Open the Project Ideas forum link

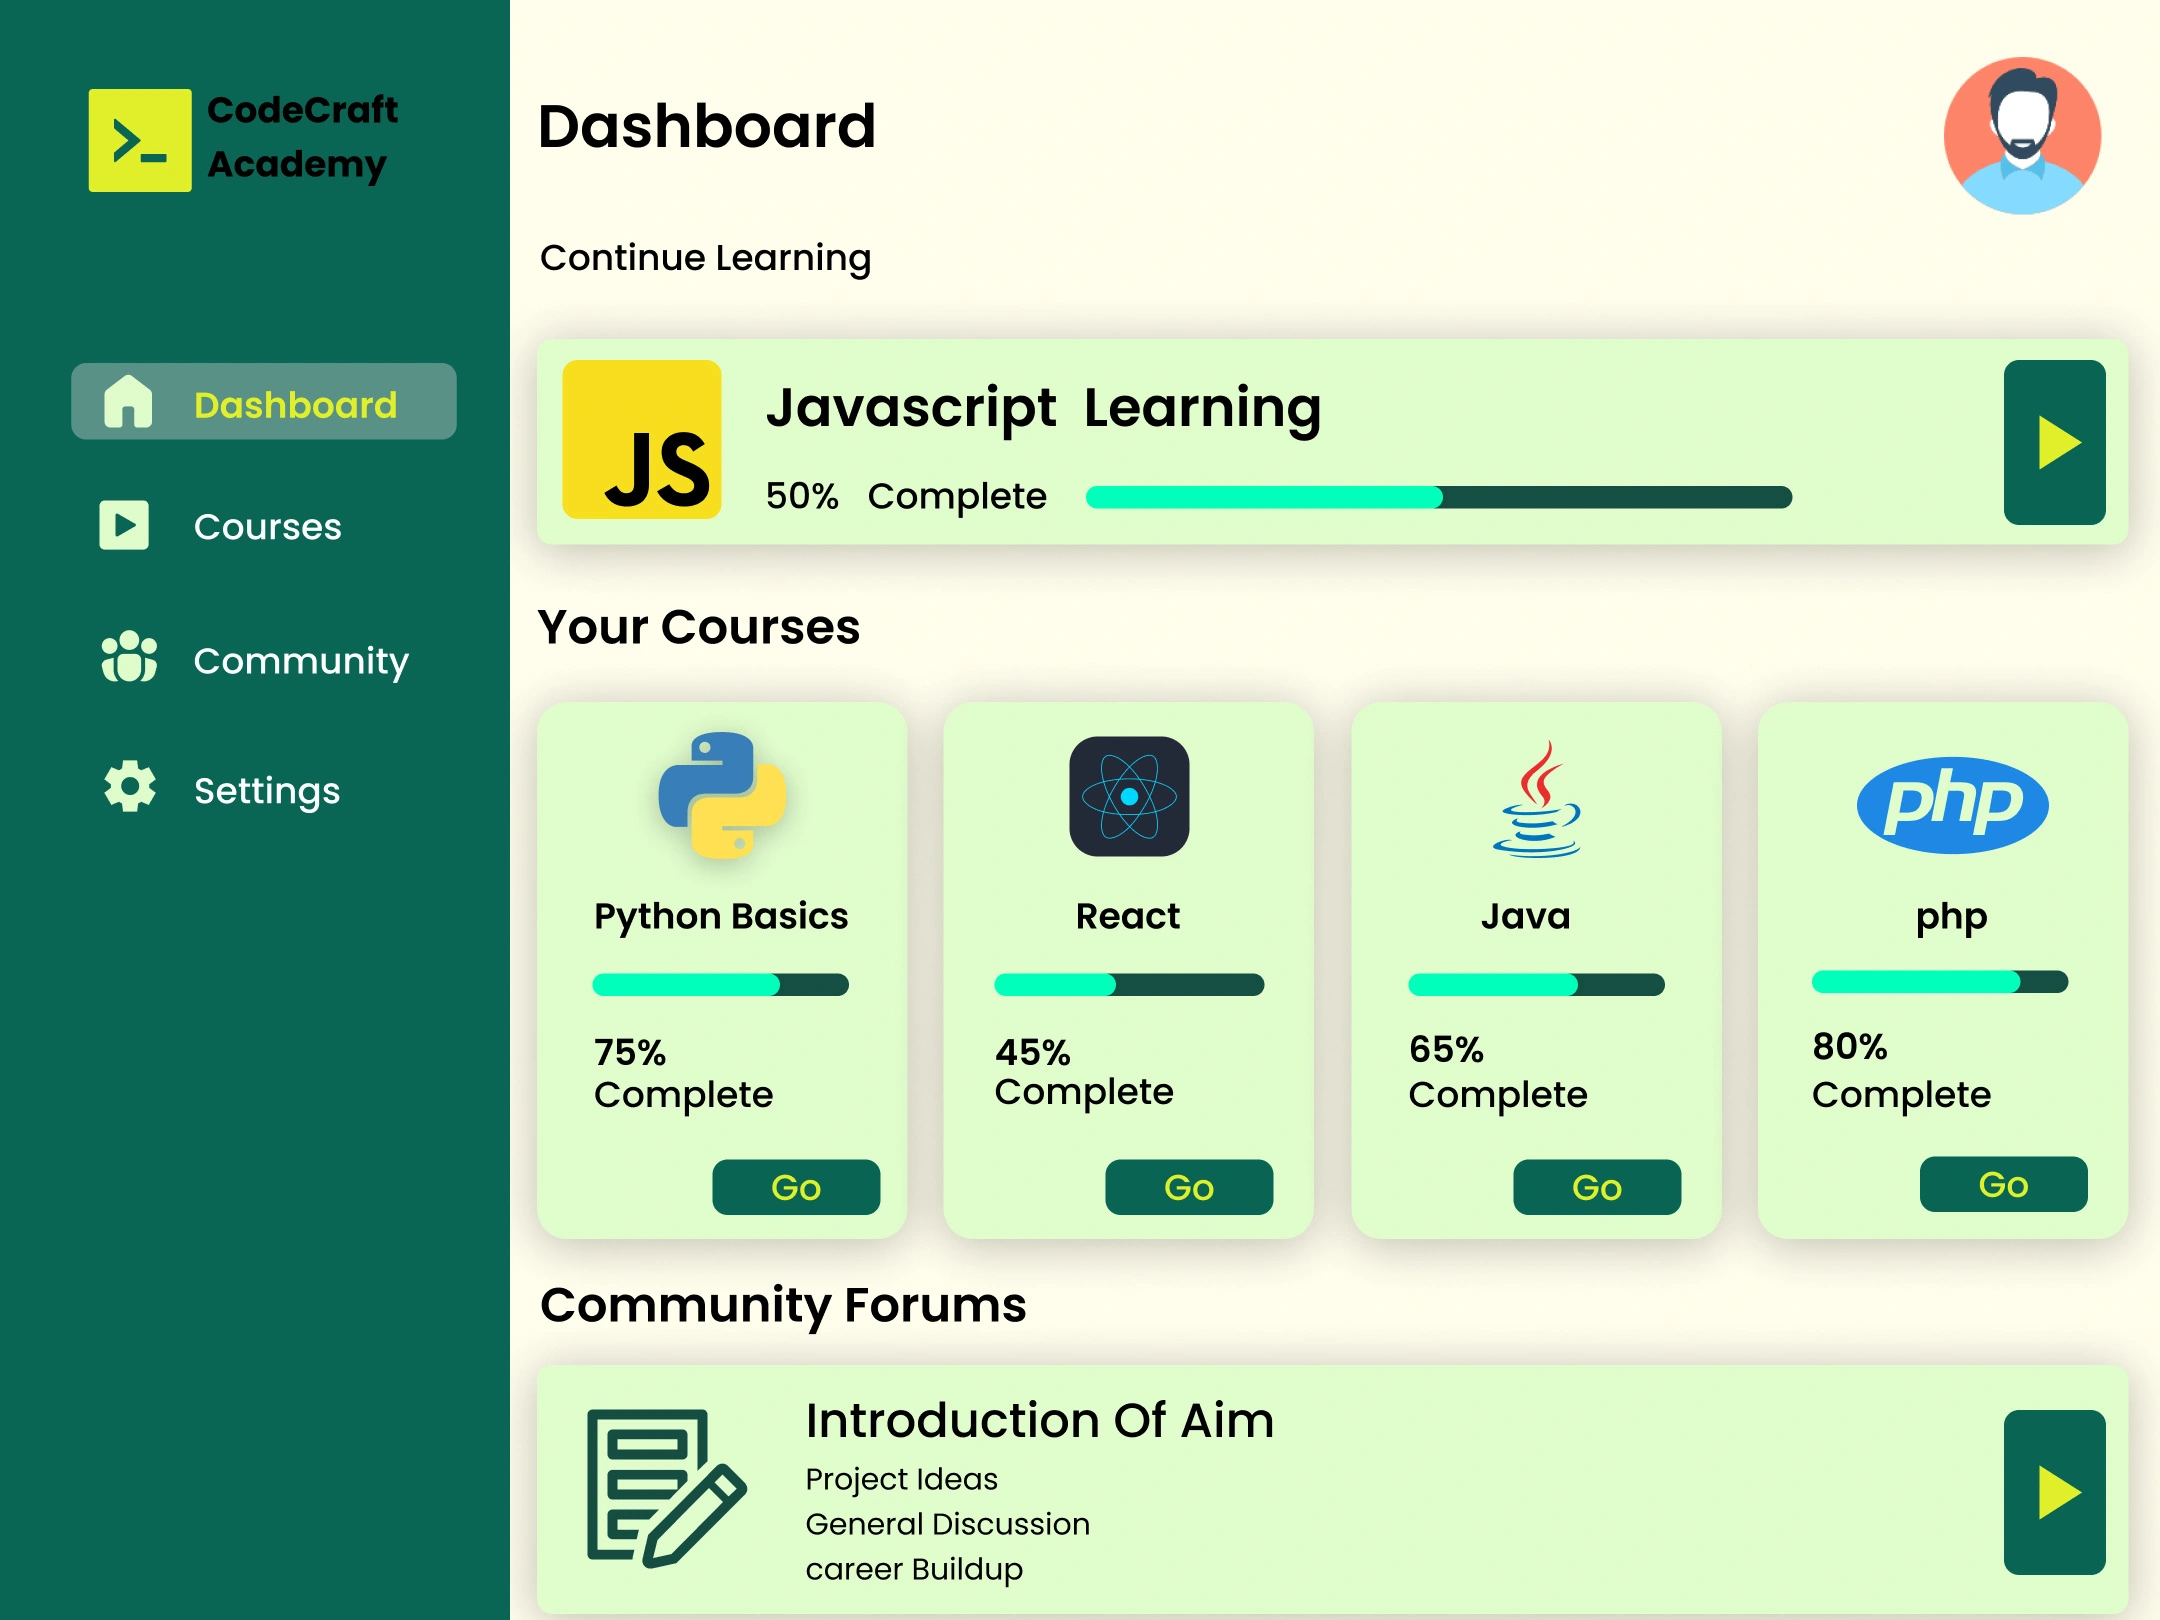coord(902,1479)
